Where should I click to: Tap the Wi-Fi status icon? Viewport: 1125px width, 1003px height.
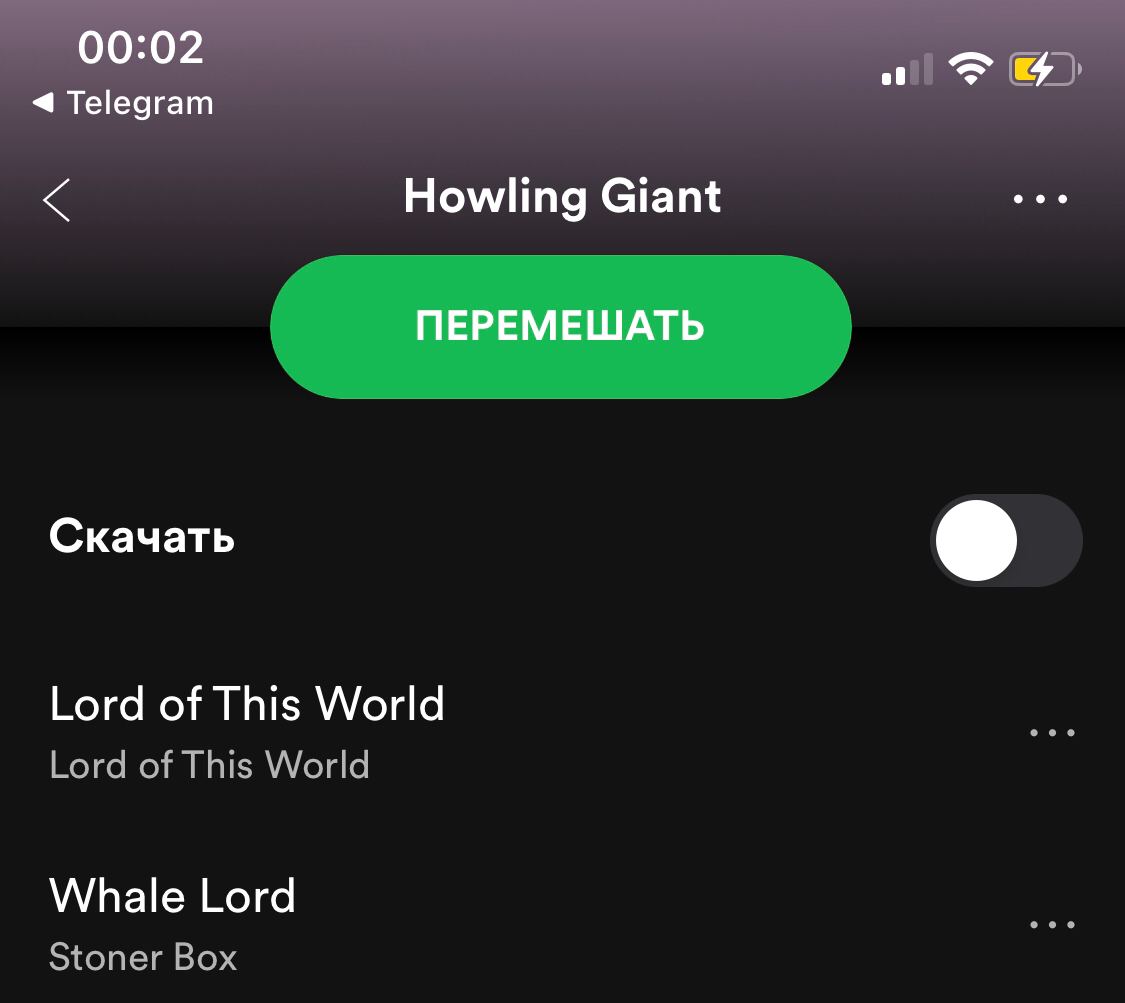(x=970, y=69)
